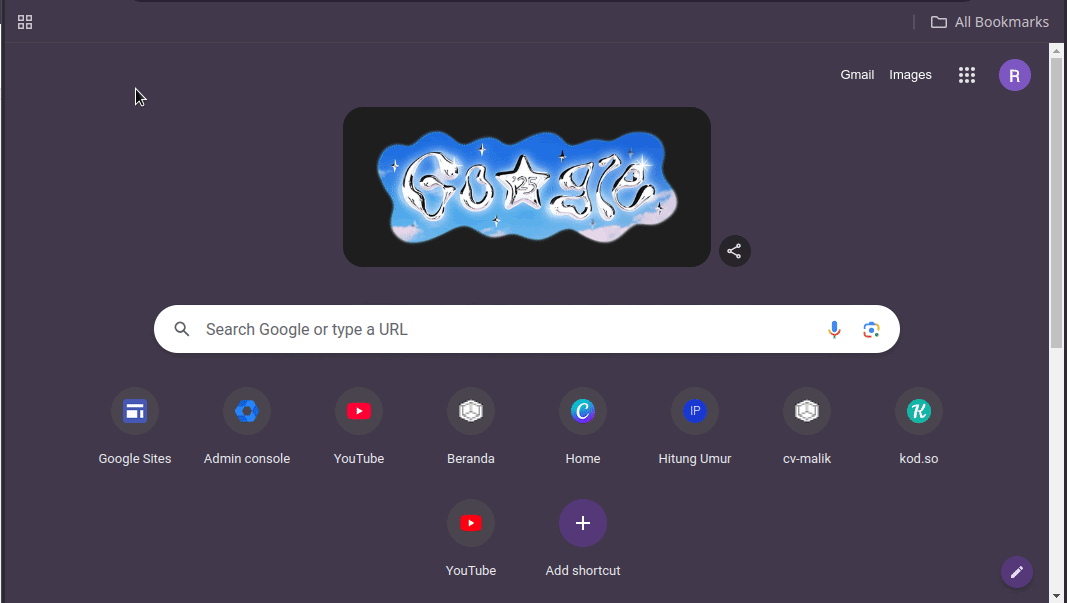Open the Hitung Umur shortcut
The height and width of the screenshot is (603, 1067).
tap(695, 411)
